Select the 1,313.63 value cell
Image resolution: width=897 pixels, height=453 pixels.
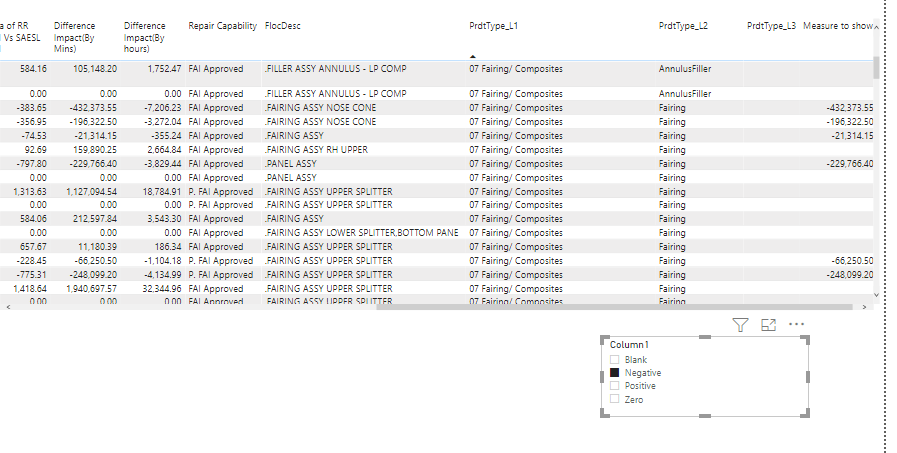(30, 192)
